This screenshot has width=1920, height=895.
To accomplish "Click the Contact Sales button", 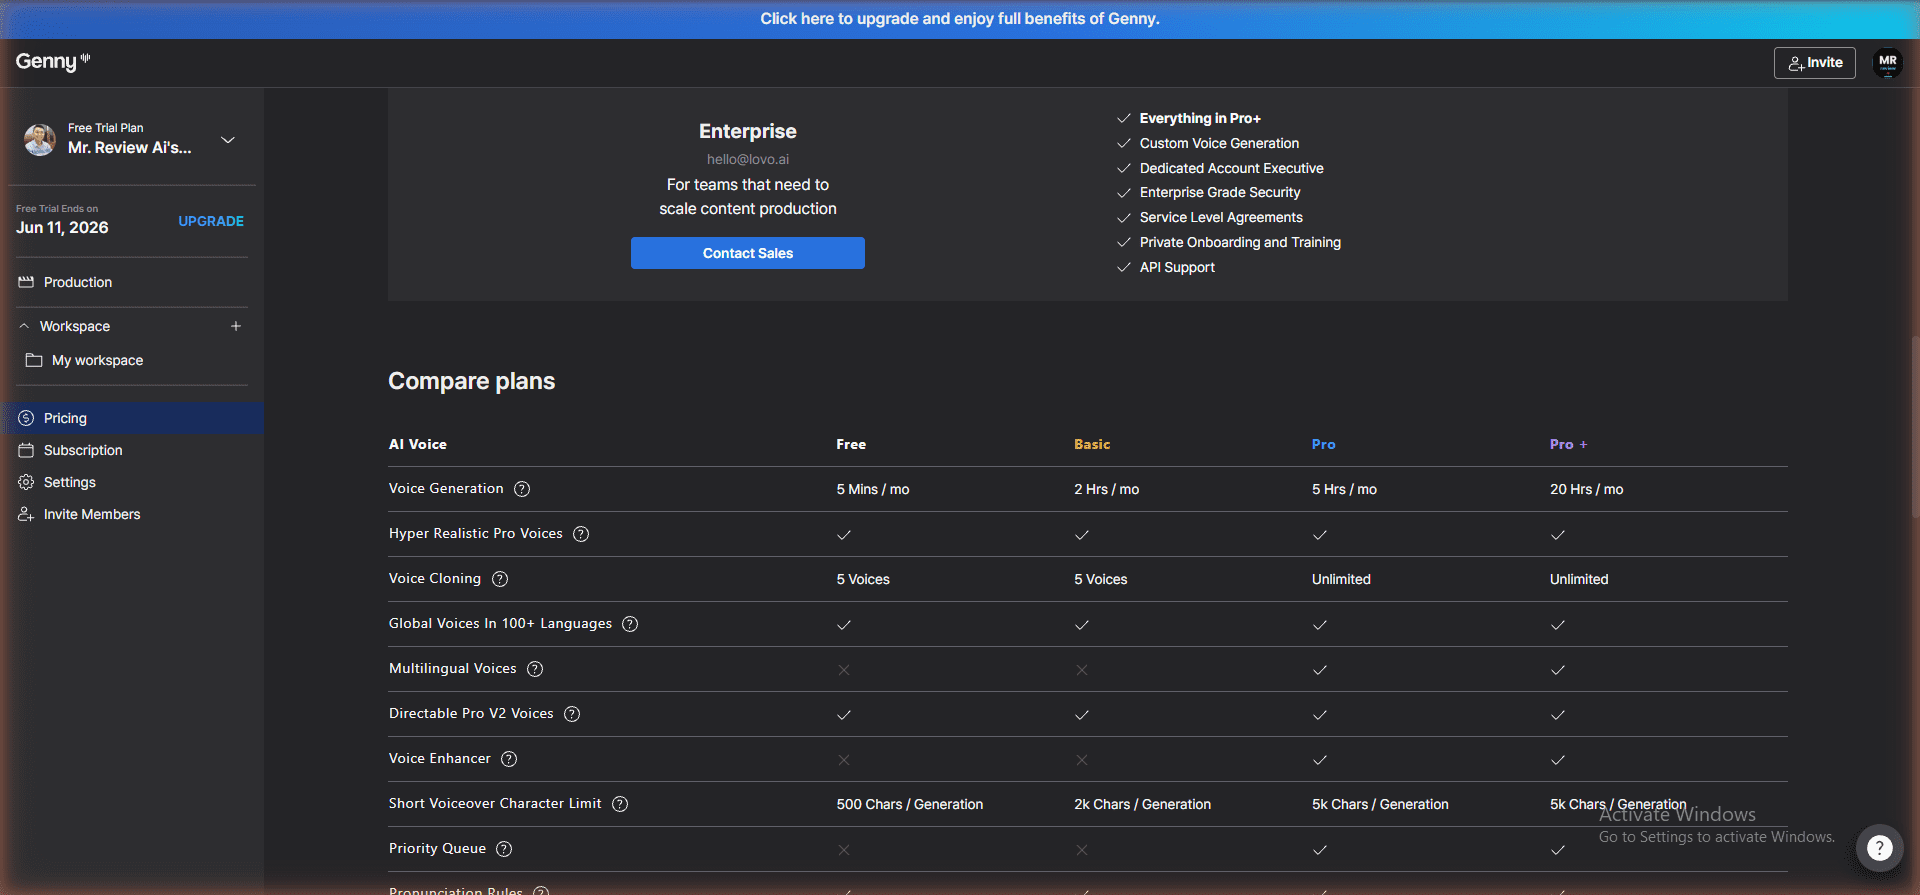I will coord(748,253).
